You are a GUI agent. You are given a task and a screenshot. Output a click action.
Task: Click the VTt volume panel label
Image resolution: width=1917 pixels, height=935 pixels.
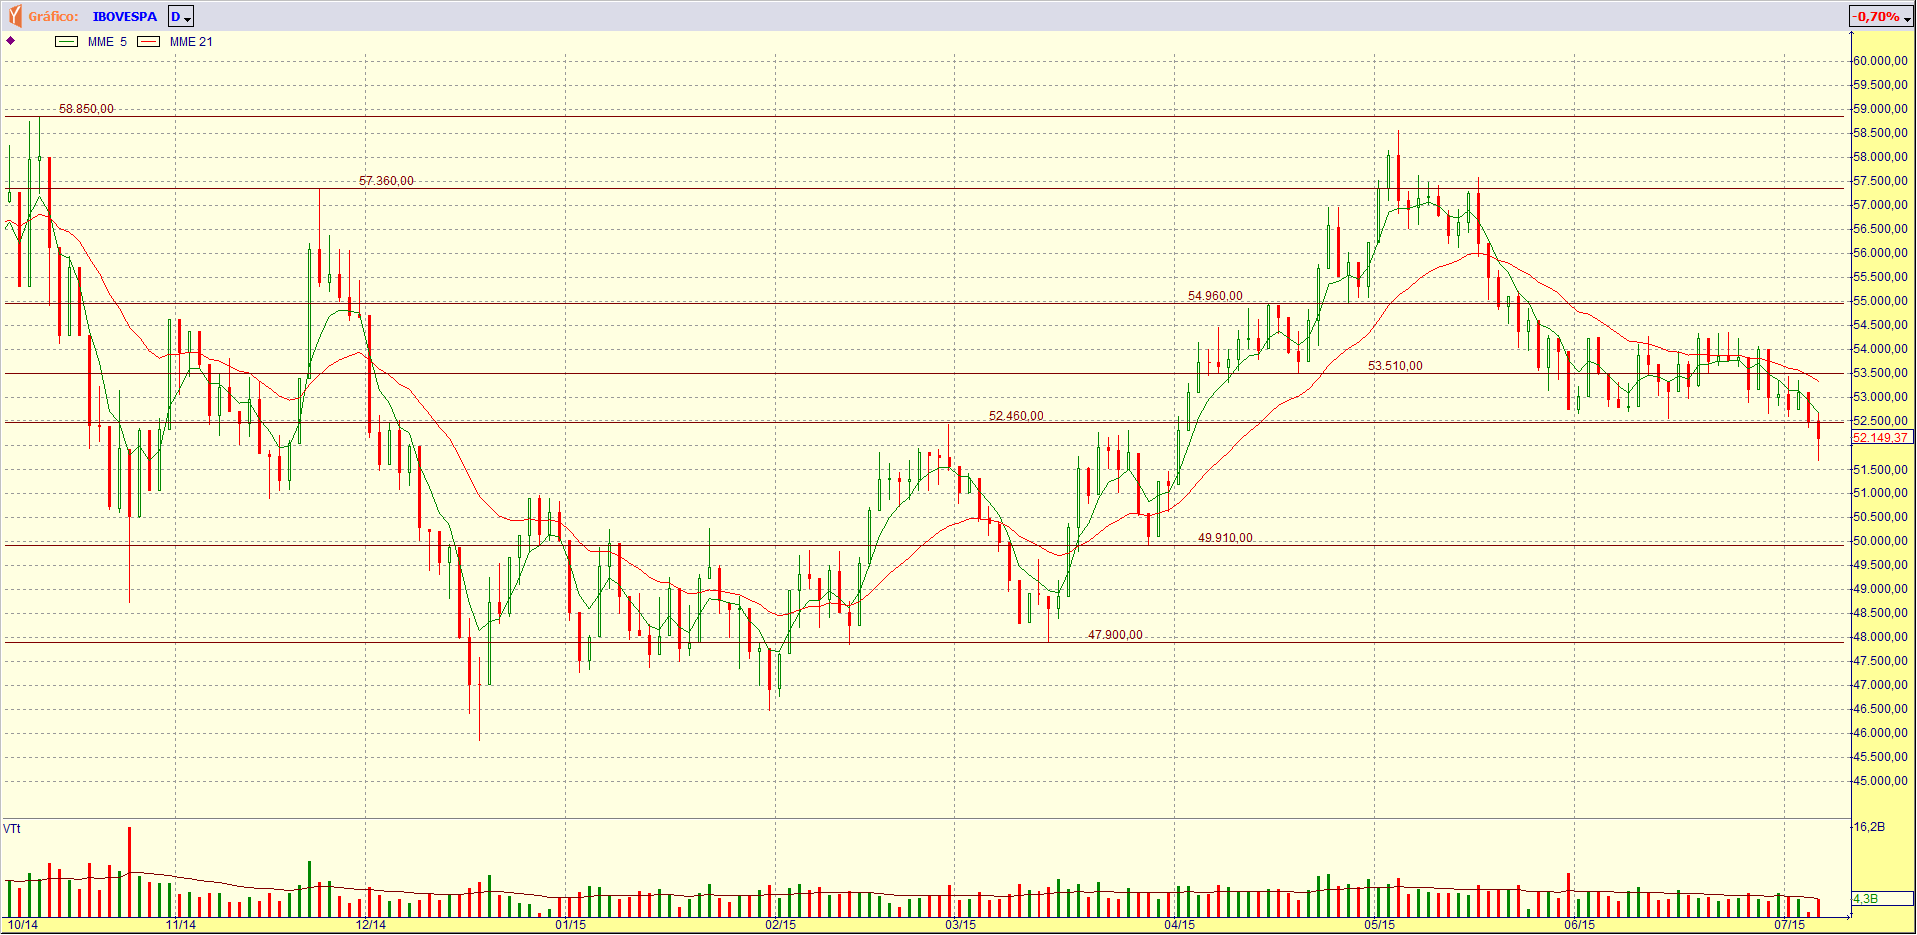tap(12, 828)
